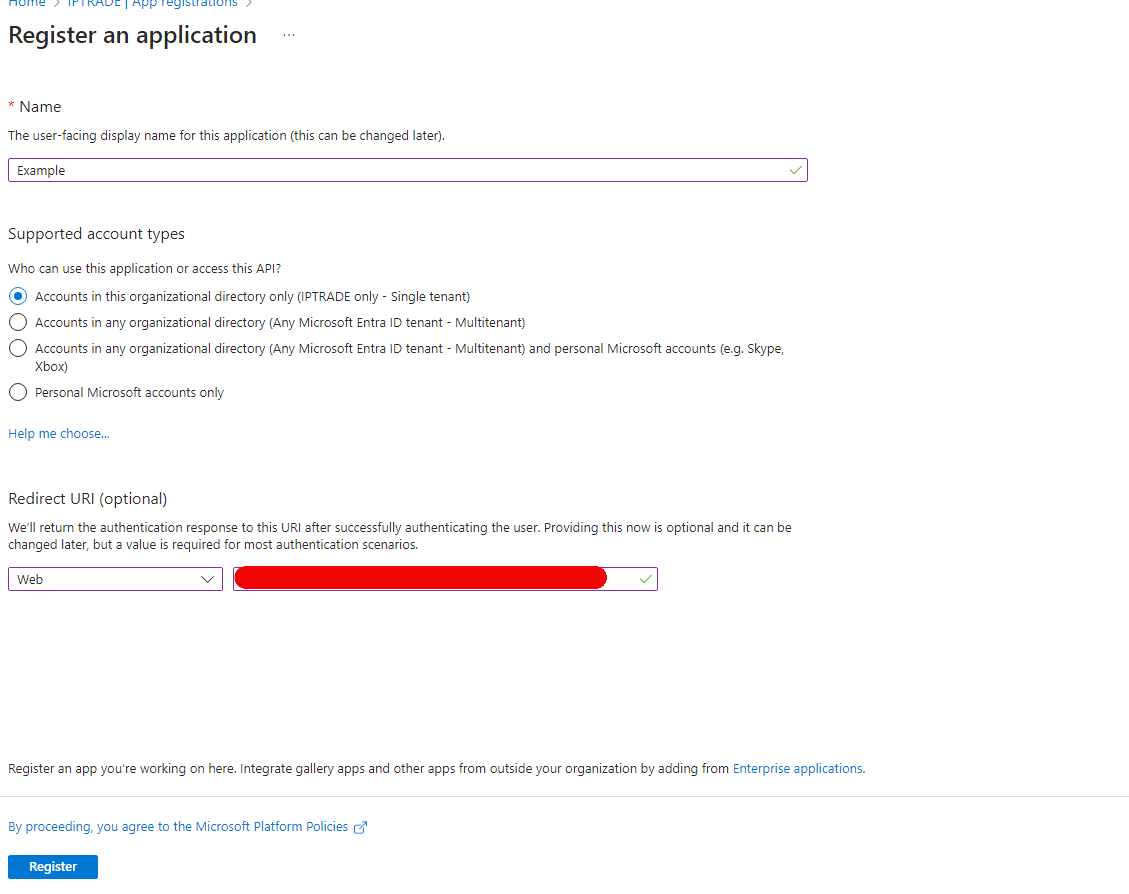Open Enterprise applications link
The width and height of the screenshot is (1129, 894).
click(x=798, y=769)
